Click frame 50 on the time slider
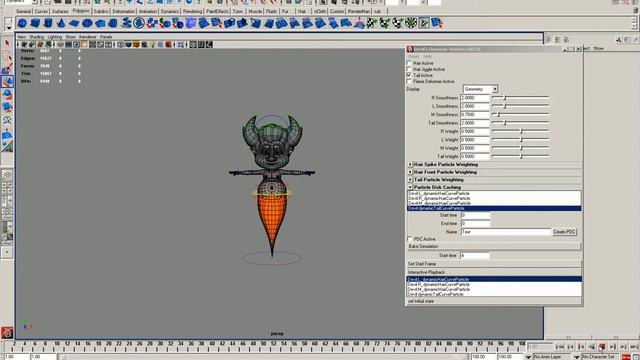 pyautogui.click(x=263, y=345)
